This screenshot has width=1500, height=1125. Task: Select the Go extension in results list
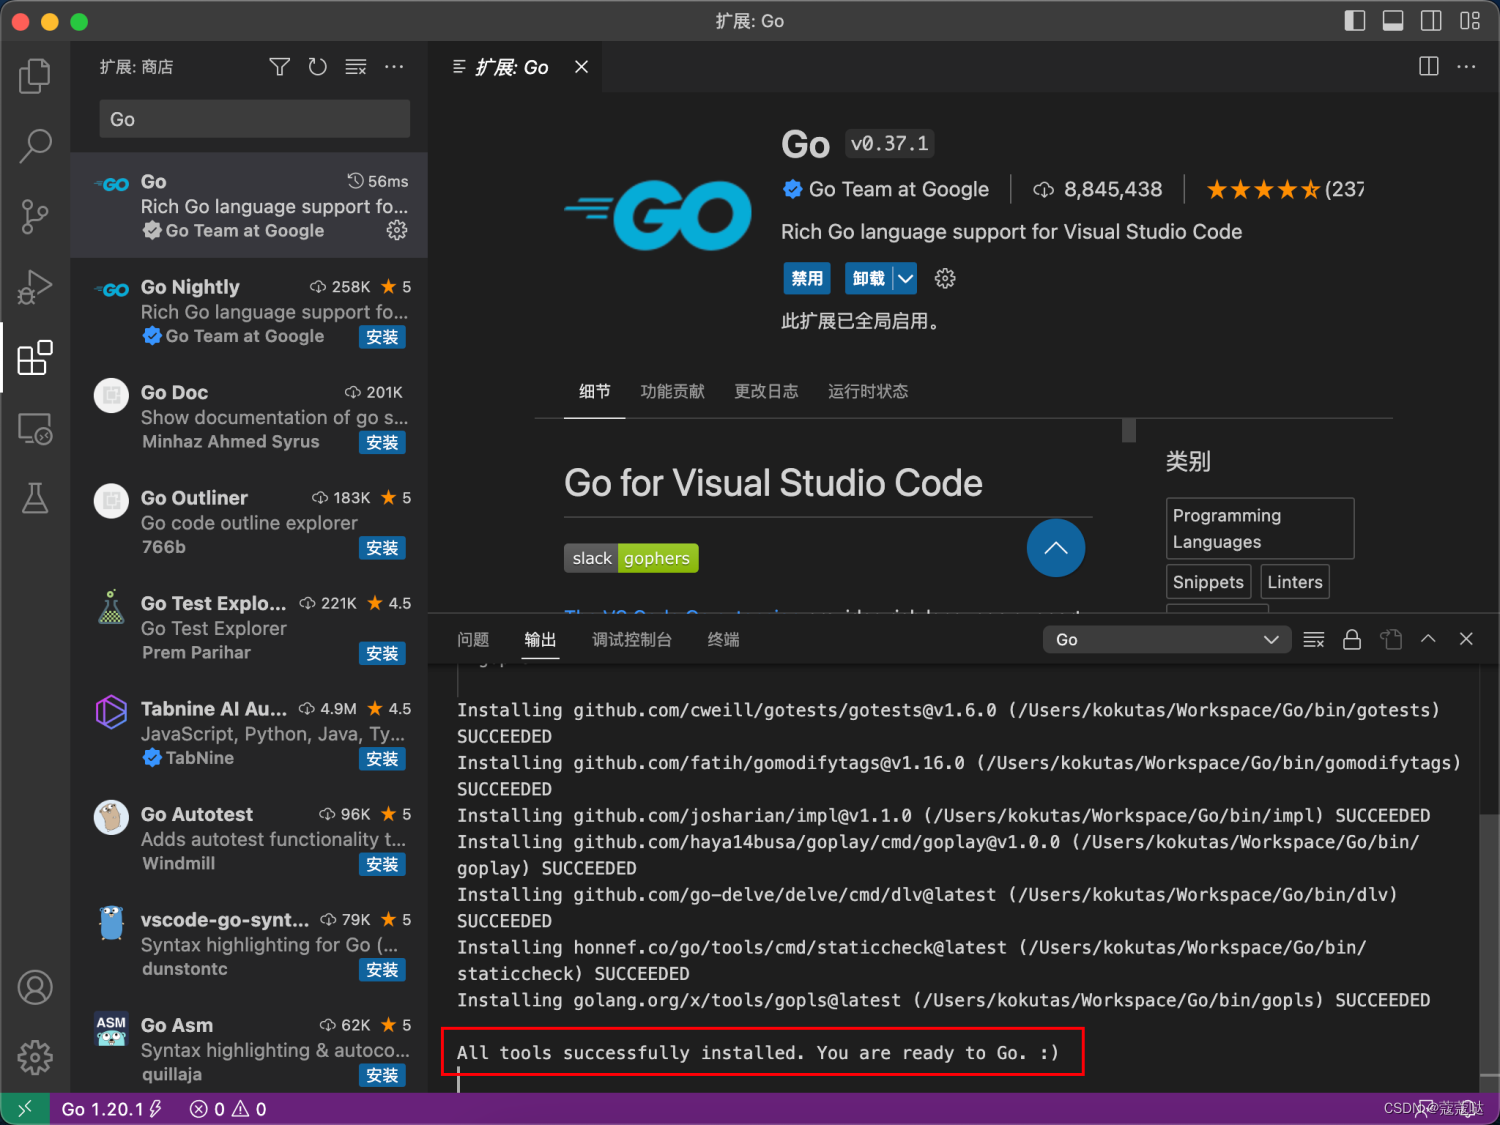coord(249,206)
